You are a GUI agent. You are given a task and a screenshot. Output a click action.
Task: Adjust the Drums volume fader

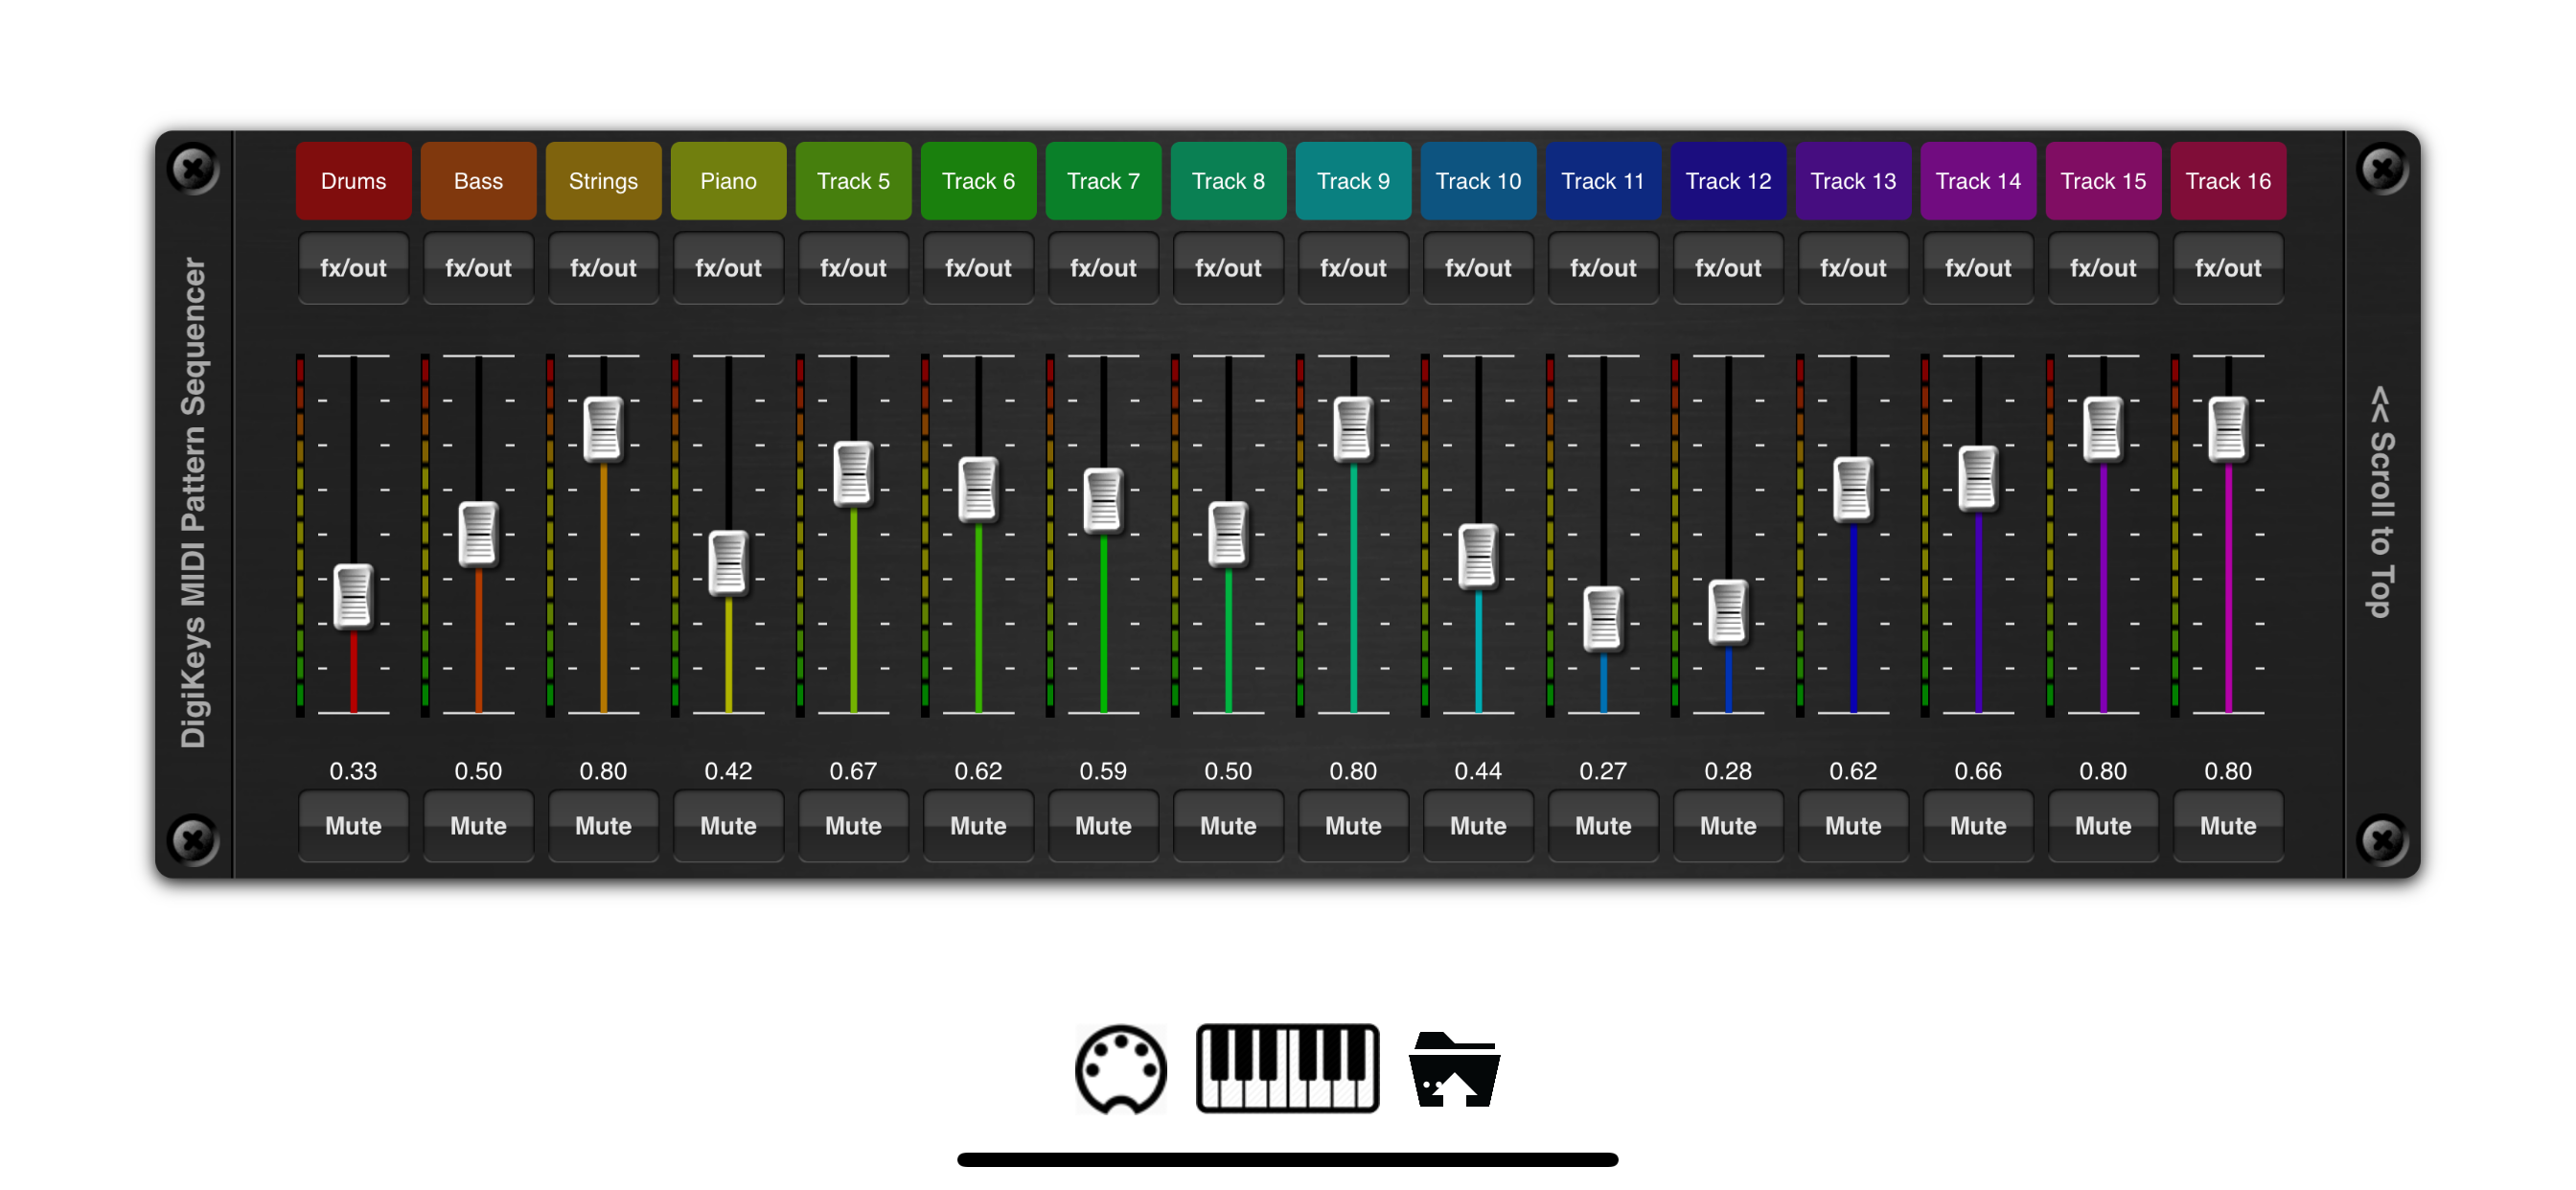tap(353, 597)
